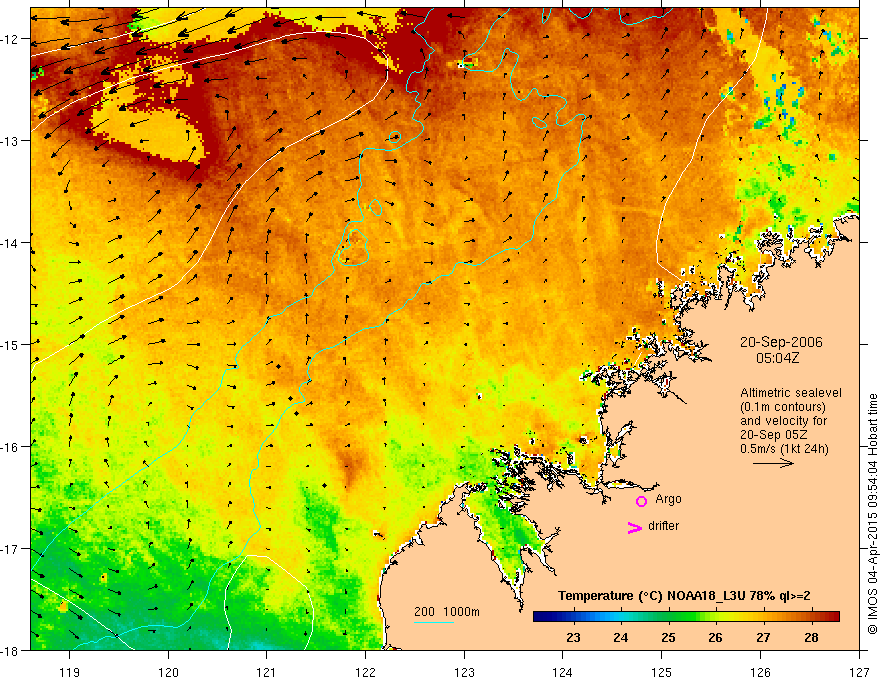Click the 'drifter' legend label
This screenshot has height=680, width=880.
(x=663, y=526)
